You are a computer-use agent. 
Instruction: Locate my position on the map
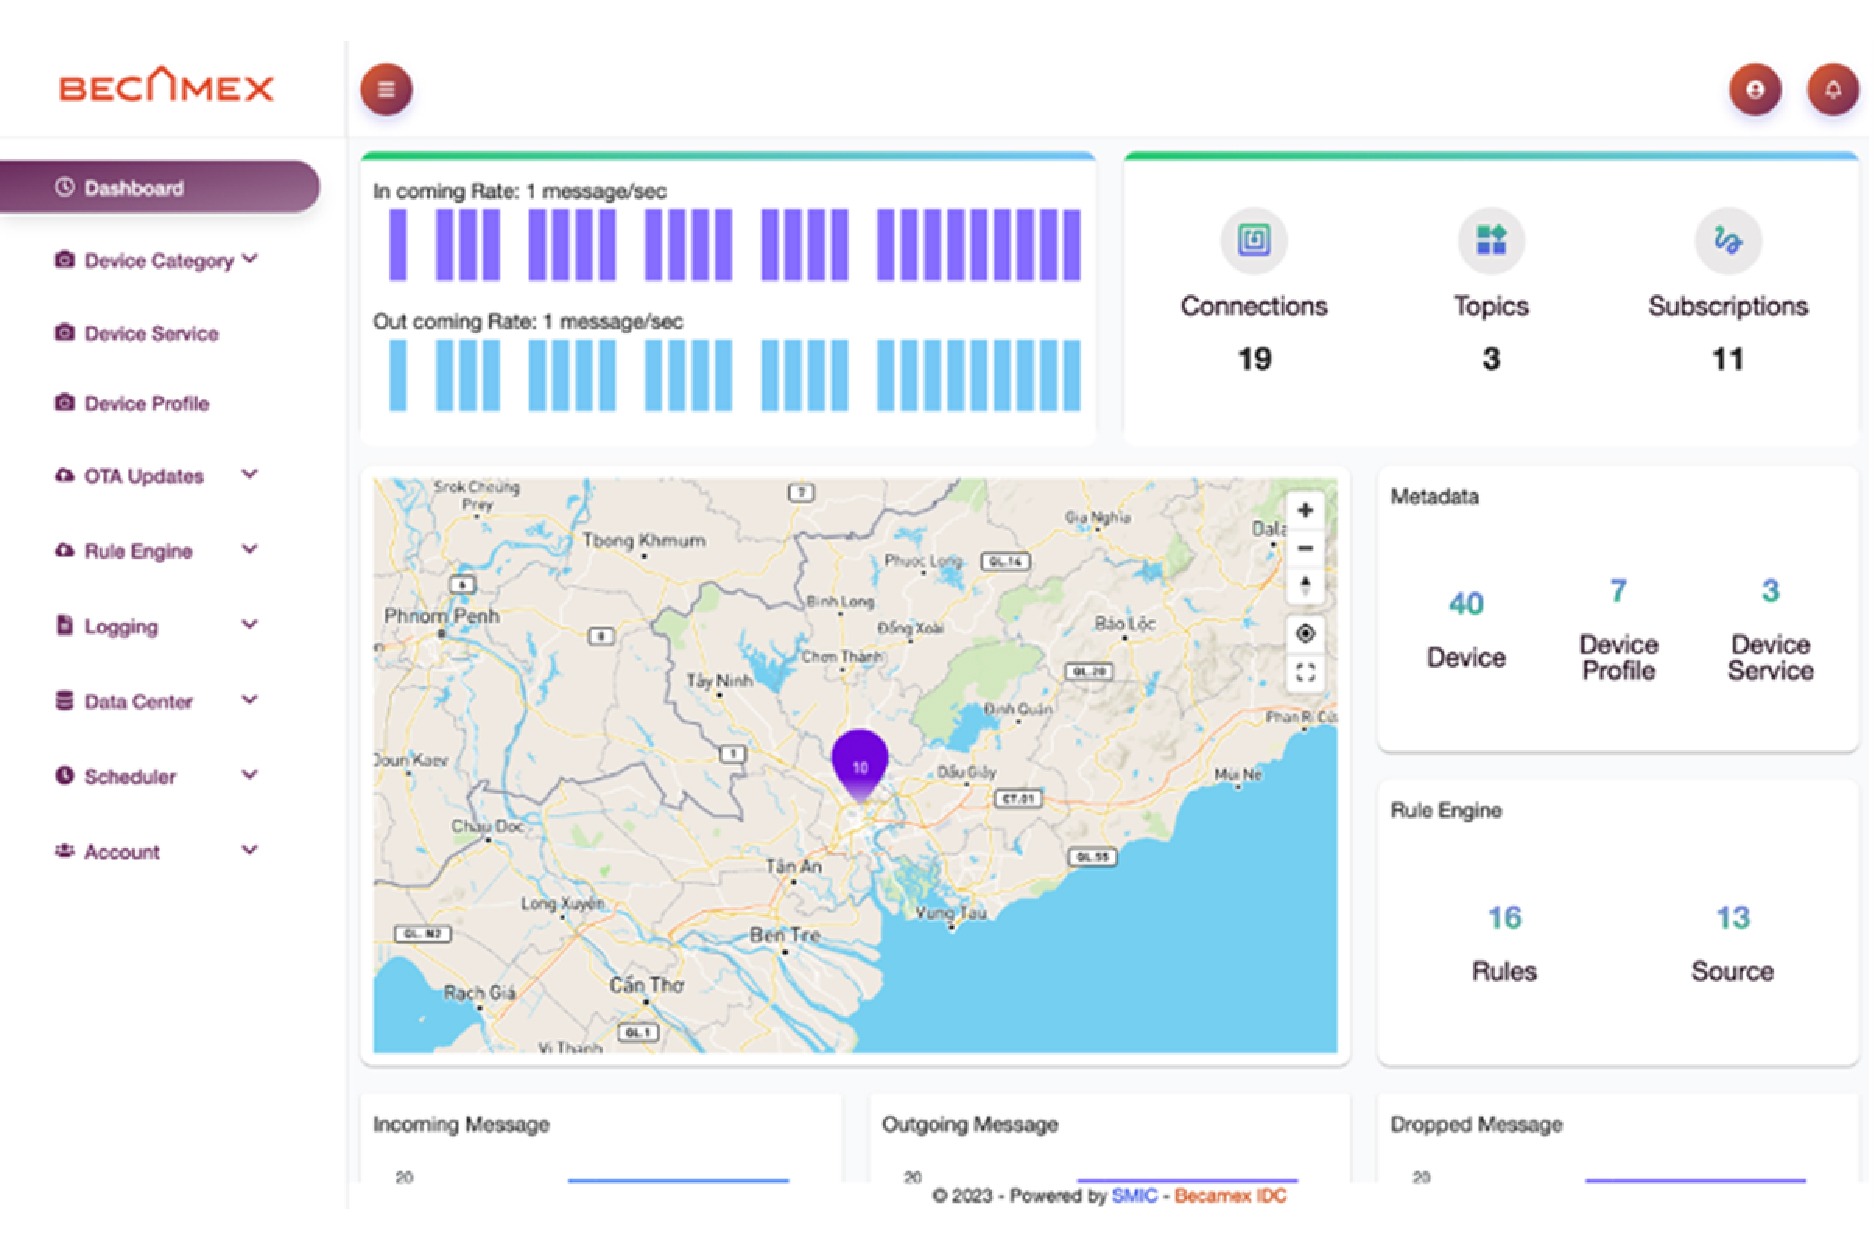[x=1305, y=634]
